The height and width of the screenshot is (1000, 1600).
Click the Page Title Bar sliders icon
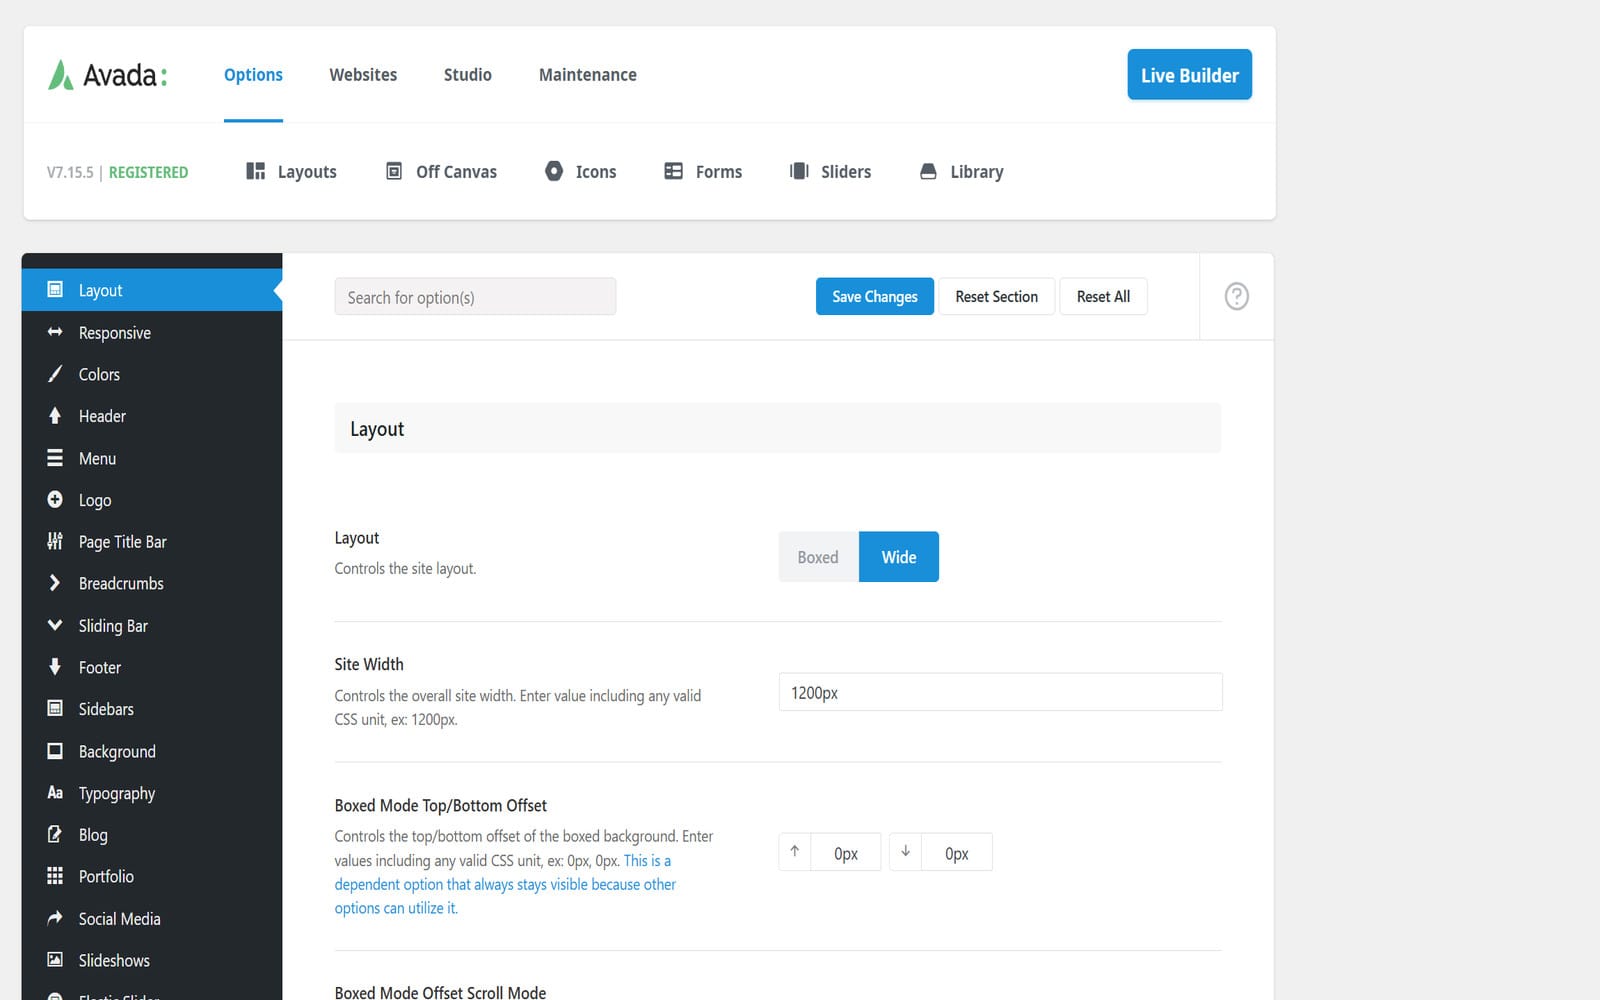(55, 541)
